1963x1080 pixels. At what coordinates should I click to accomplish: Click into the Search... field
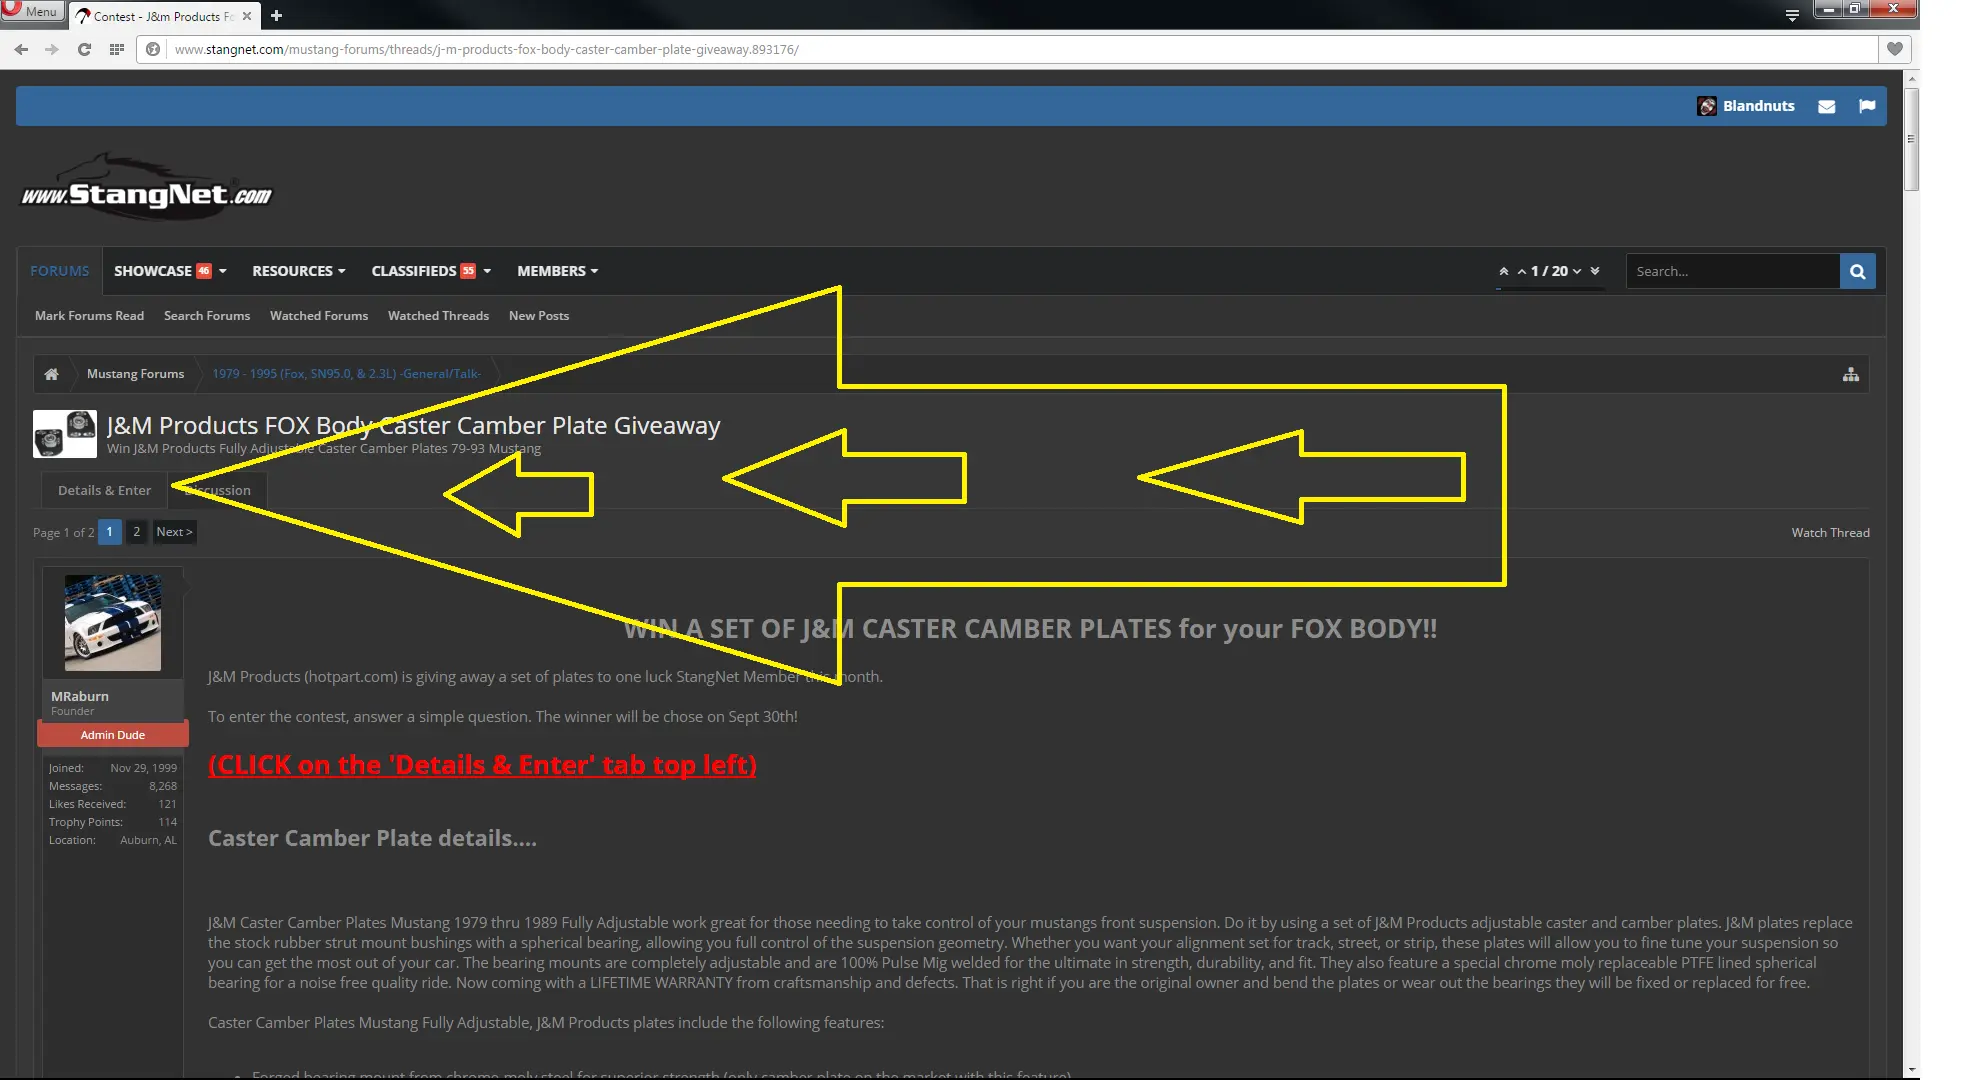pos(1733,271)
